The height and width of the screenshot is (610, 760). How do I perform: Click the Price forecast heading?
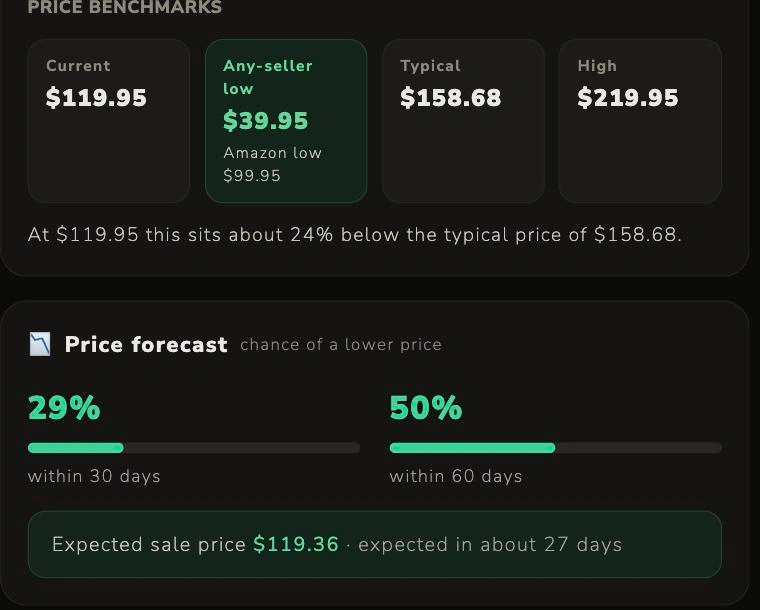(146, 344)
